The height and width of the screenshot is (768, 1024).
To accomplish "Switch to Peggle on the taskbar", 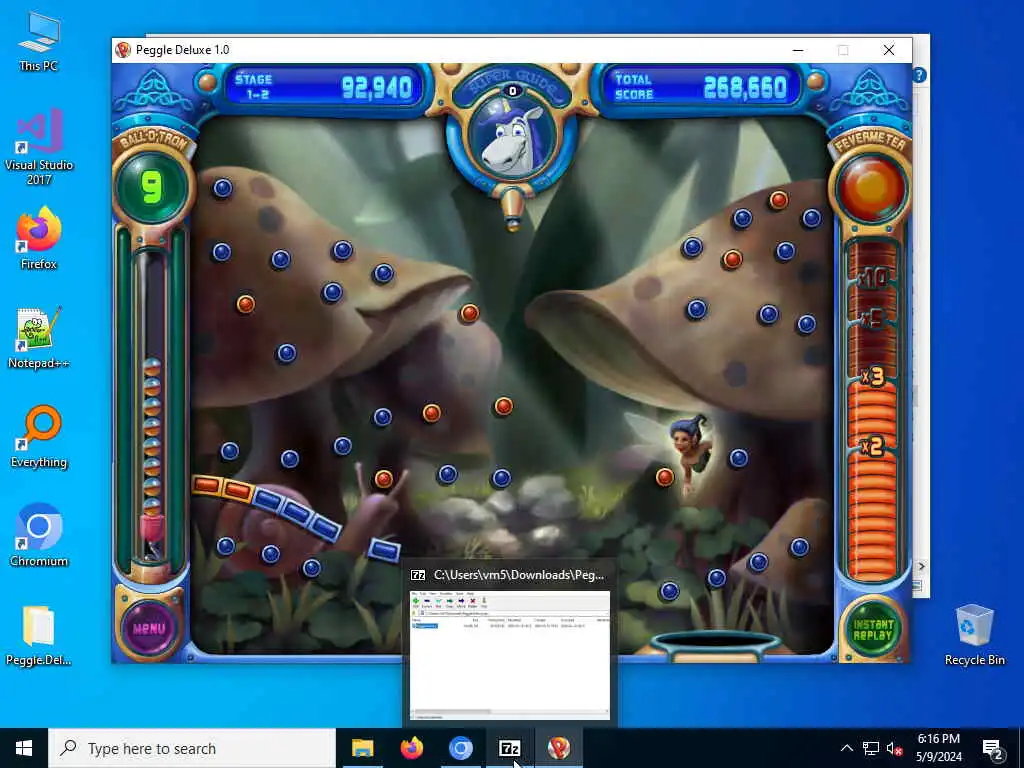I will tap(558, 748).
